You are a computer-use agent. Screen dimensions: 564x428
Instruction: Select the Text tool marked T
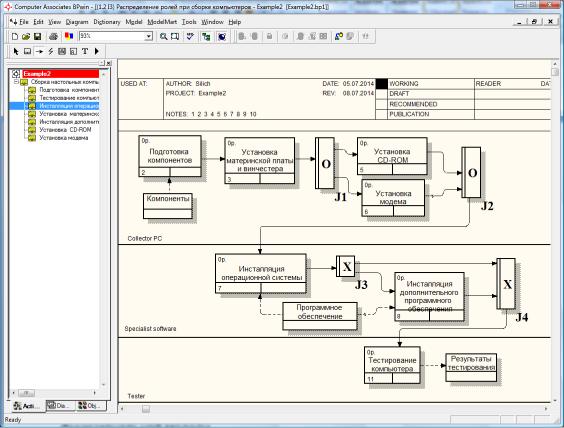pyautogui.click(x=85, y=51)
